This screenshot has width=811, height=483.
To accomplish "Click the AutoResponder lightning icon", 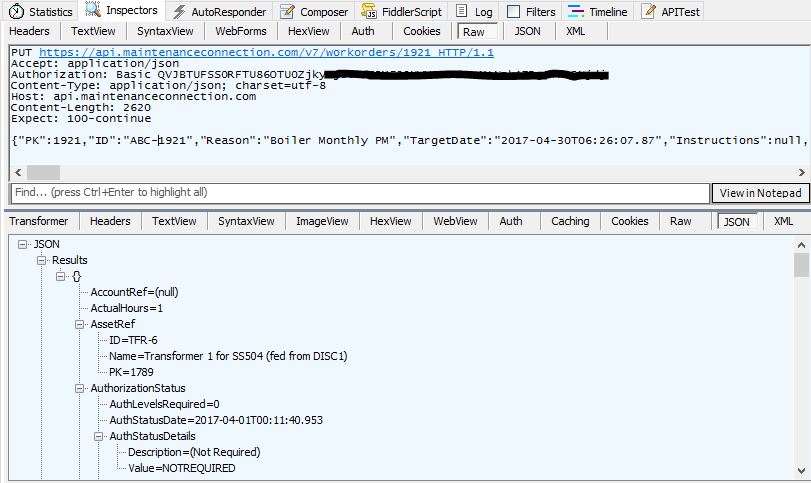I will click(179, 12).
